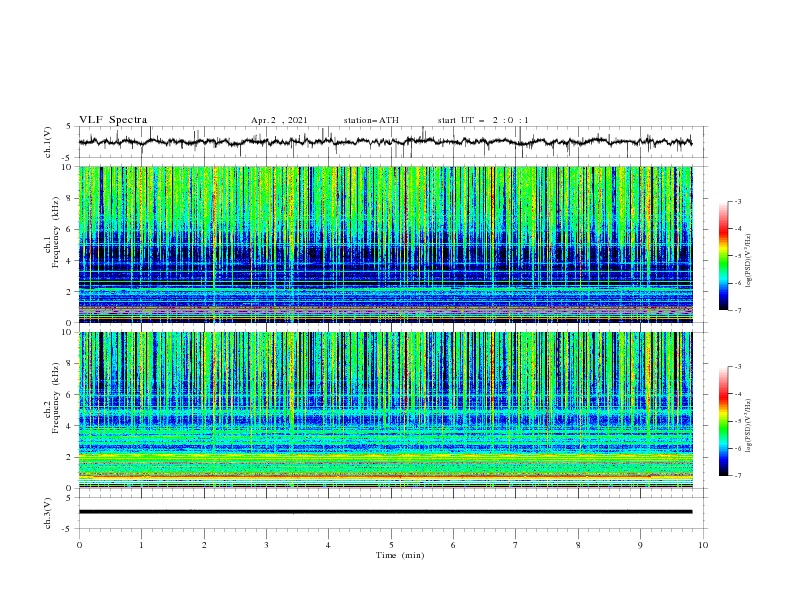Click the "6" kHz tick on ch.1 frequency axis
Screen dimensions: 792x612
(x=71, y=229)
